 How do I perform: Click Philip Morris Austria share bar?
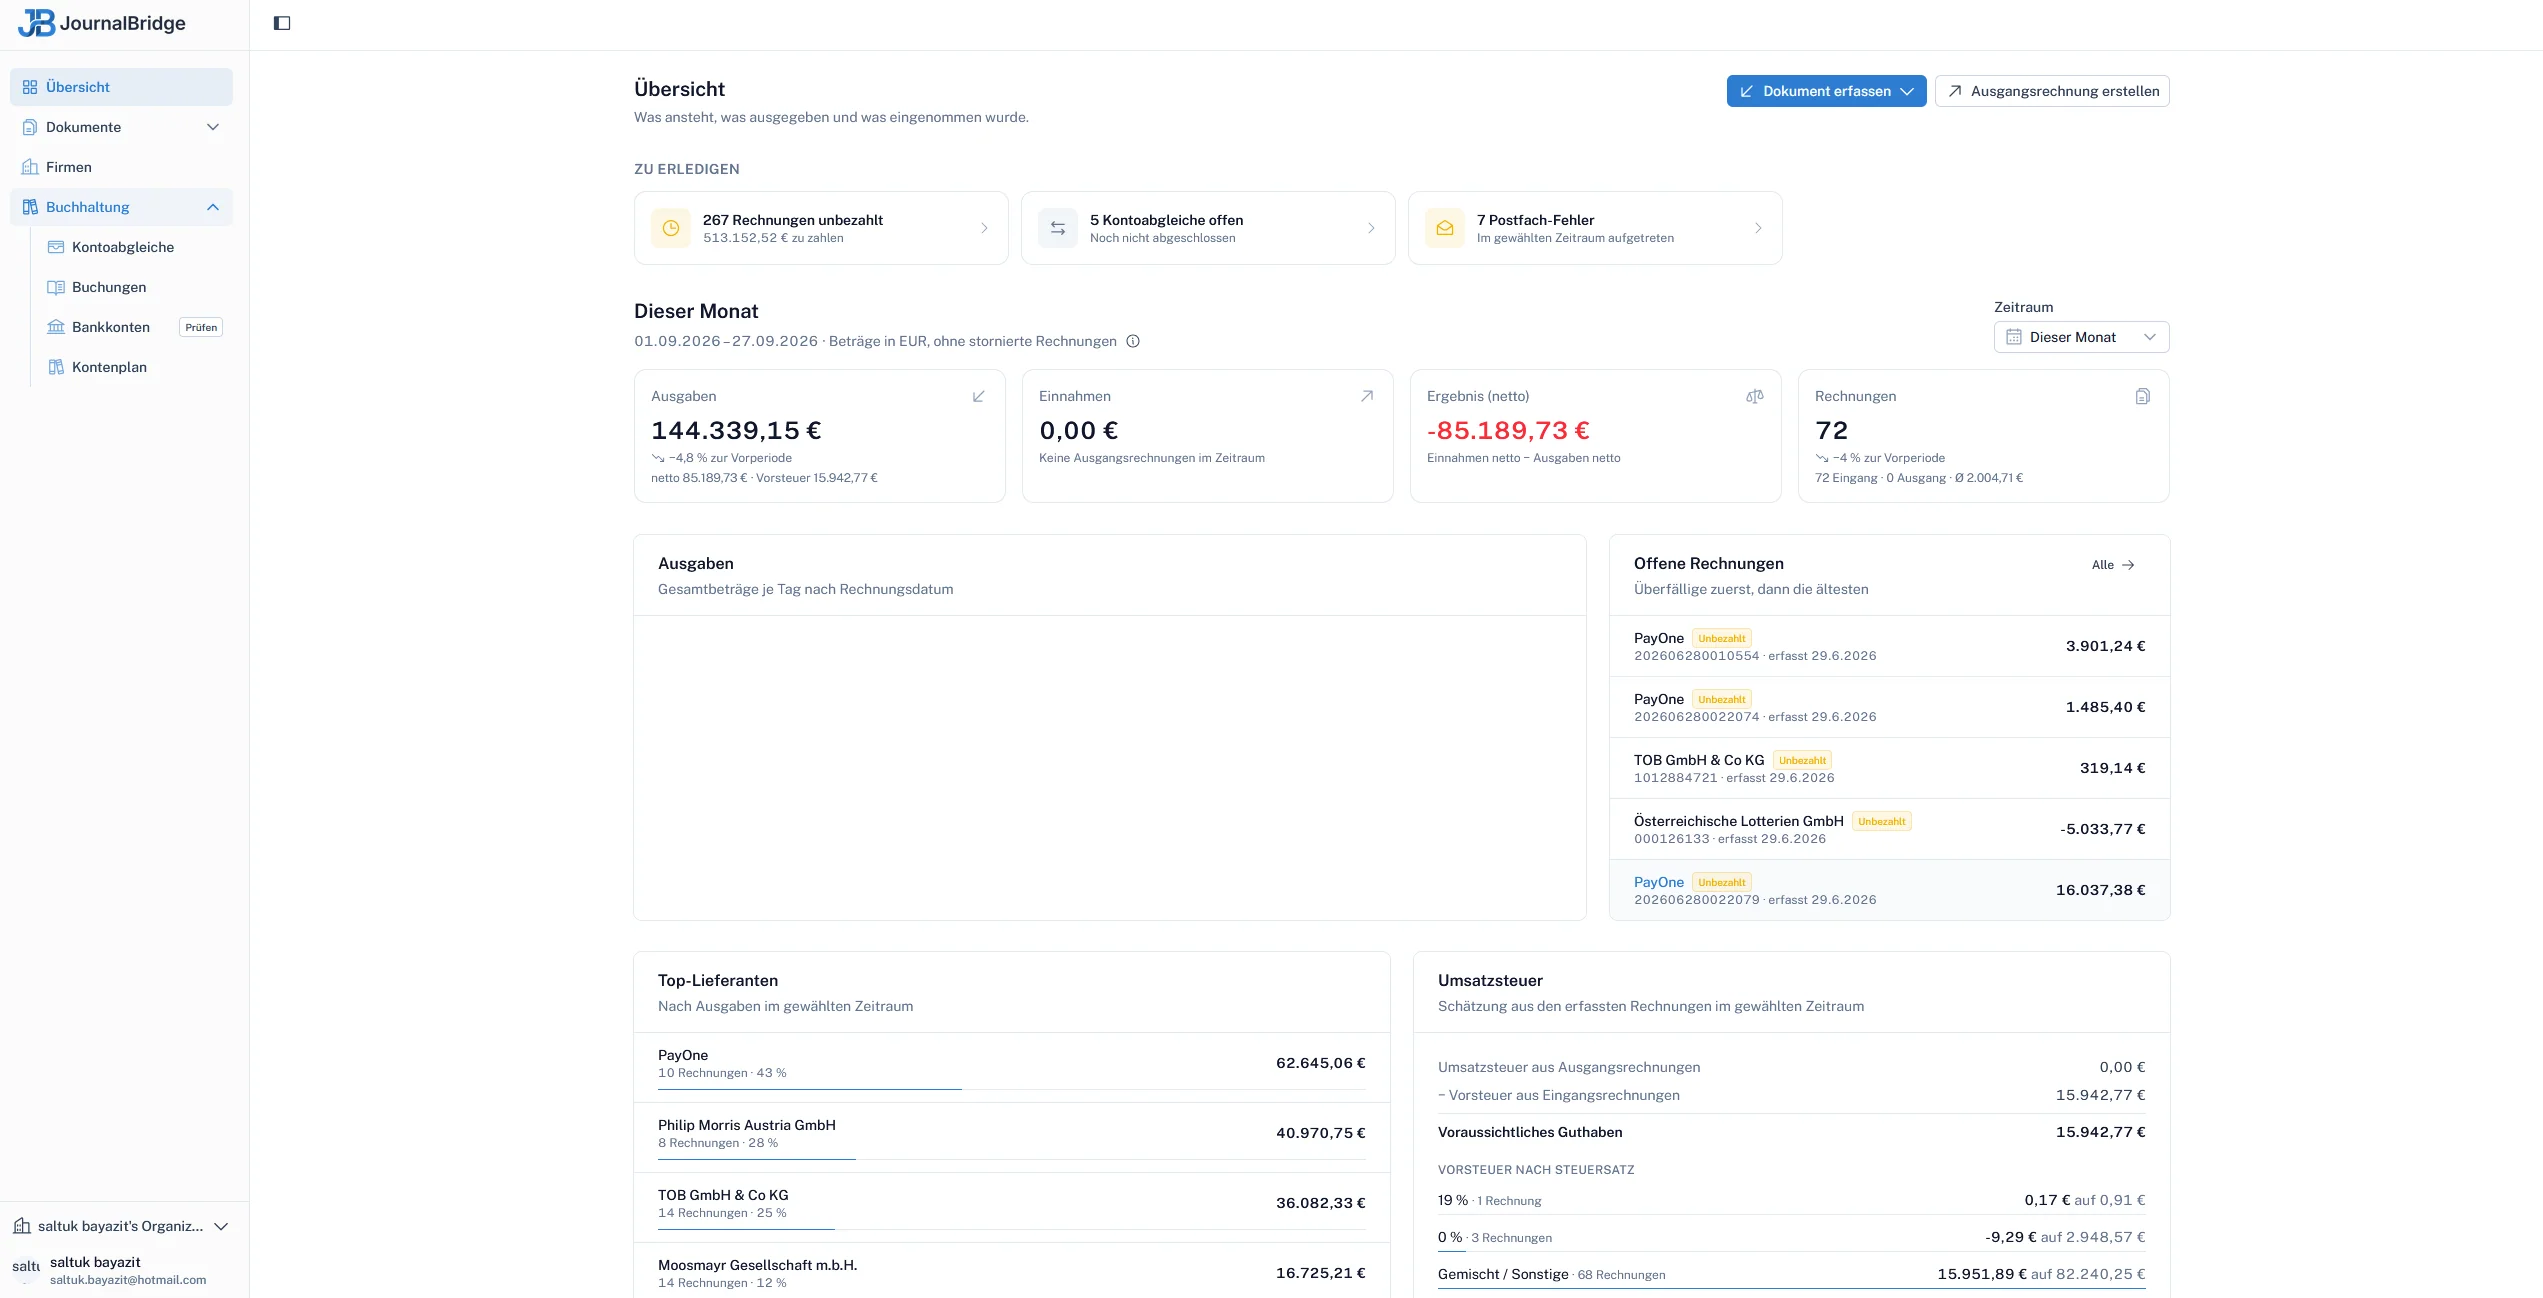tap(1011, 1159)
